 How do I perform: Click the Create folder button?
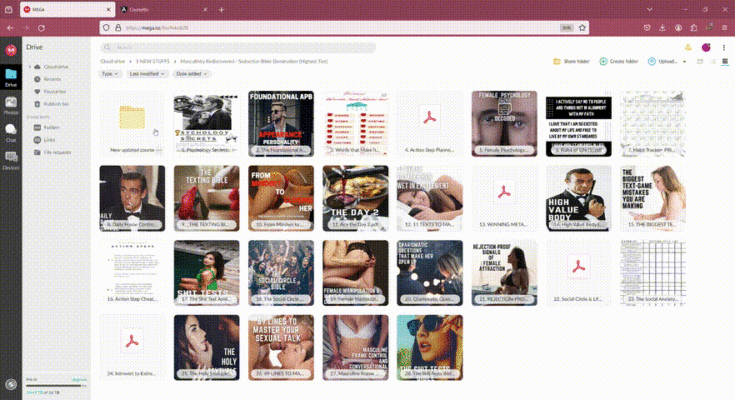coord(619,62)
